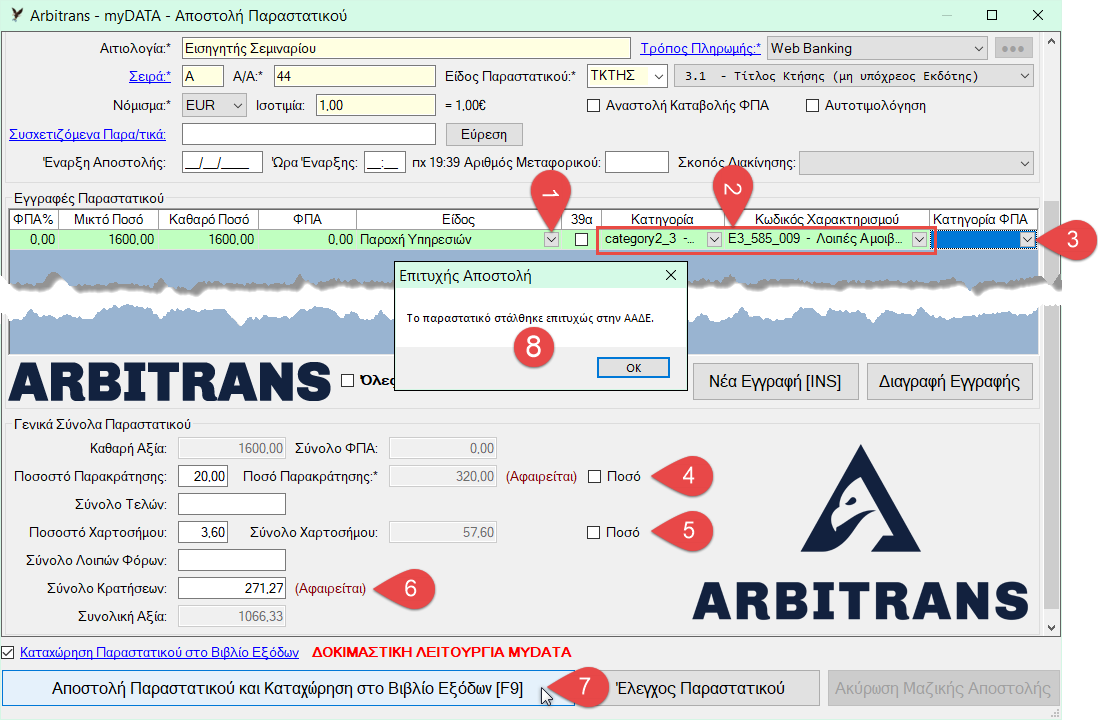Viewport: 1098px width, 720px height.
Task: Click the Κωδικός Χαρακτηρισμού column header
Action: point(826,219)
